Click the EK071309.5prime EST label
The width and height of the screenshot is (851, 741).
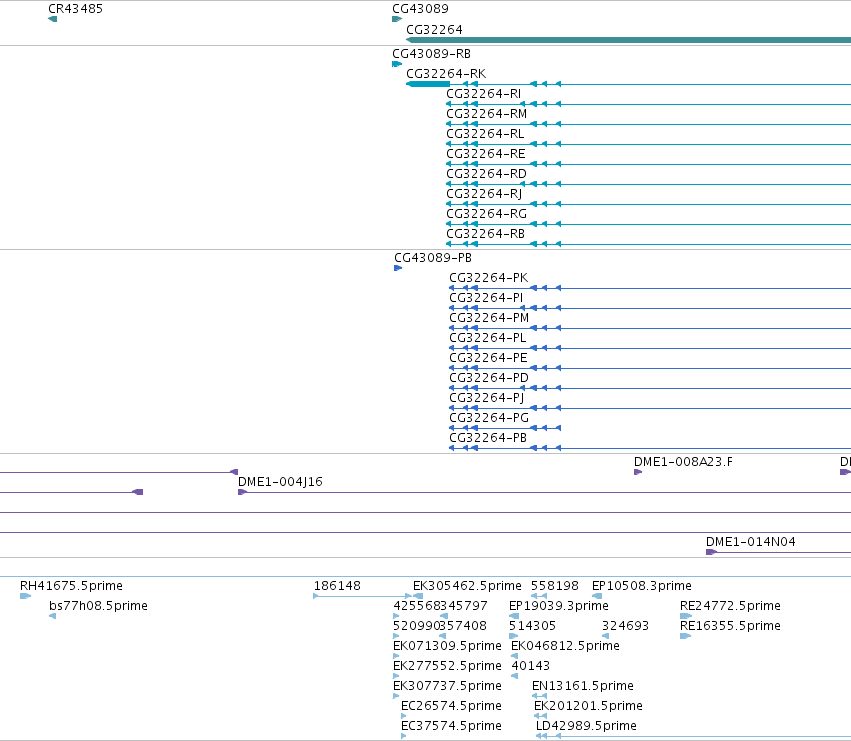point(447,646)
